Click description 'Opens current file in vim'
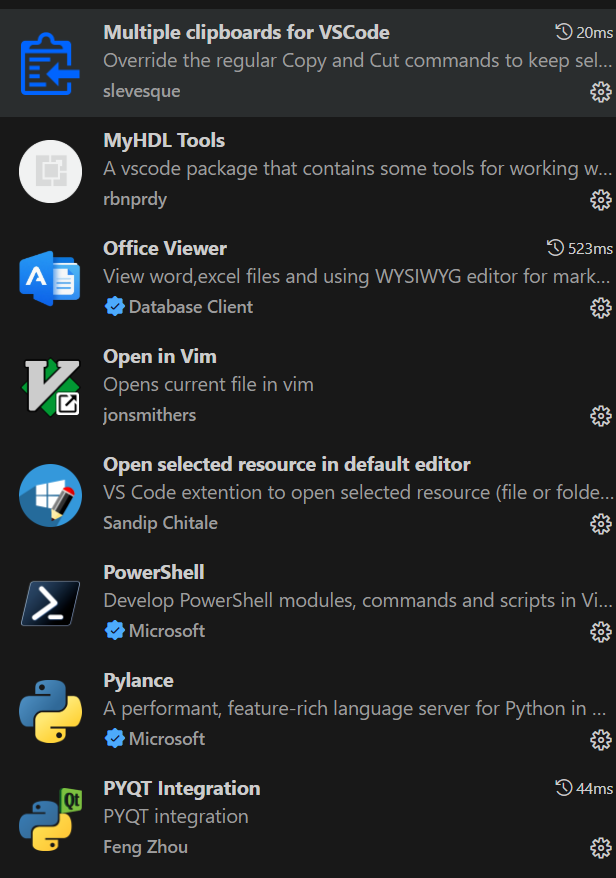The image size is (616, 878). (x=208, y=385)
